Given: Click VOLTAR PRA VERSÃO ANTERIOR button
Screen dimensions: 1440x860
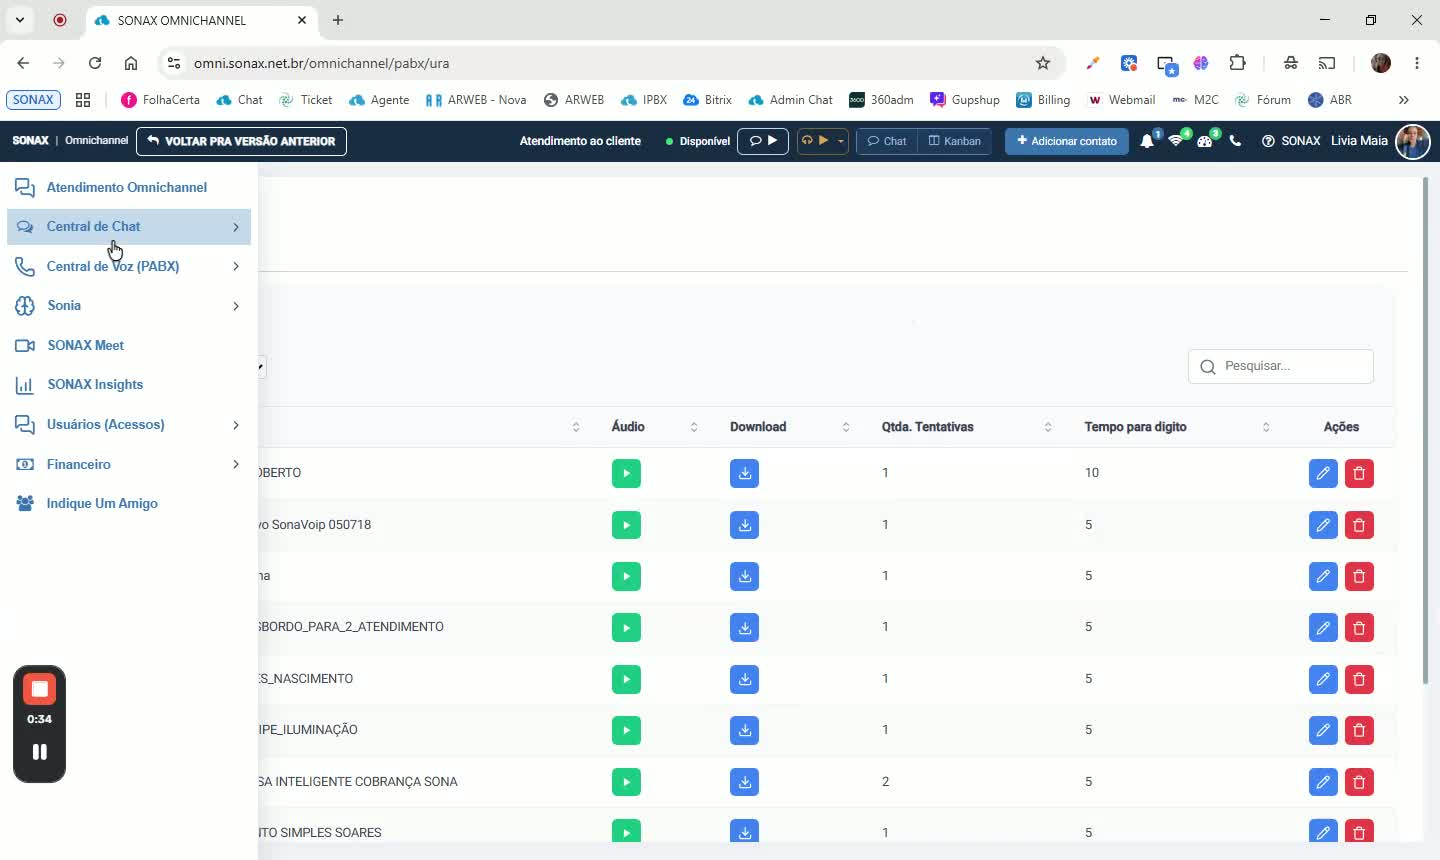Looking at the screenshot, I should (x=242, y=141).
